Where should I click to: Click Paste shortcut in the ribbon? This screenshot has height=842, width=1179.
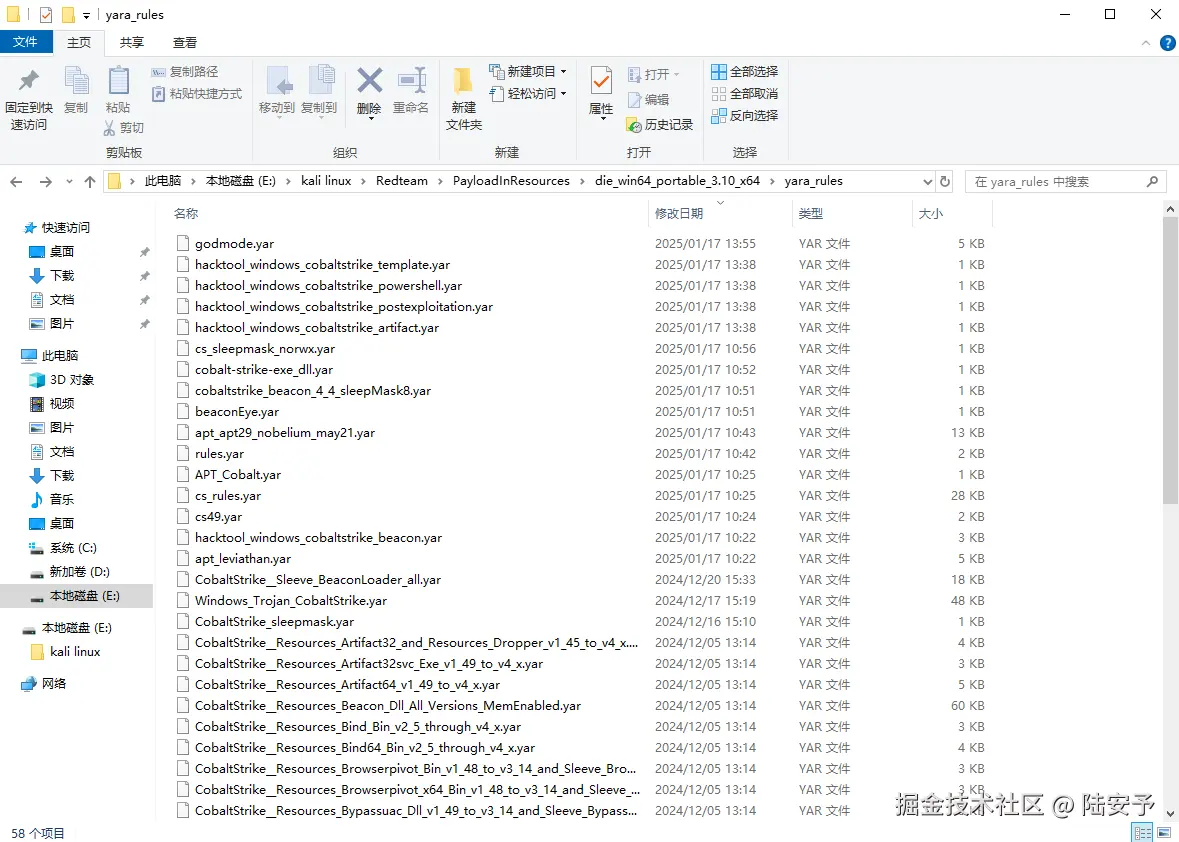(x=197, y=93)
